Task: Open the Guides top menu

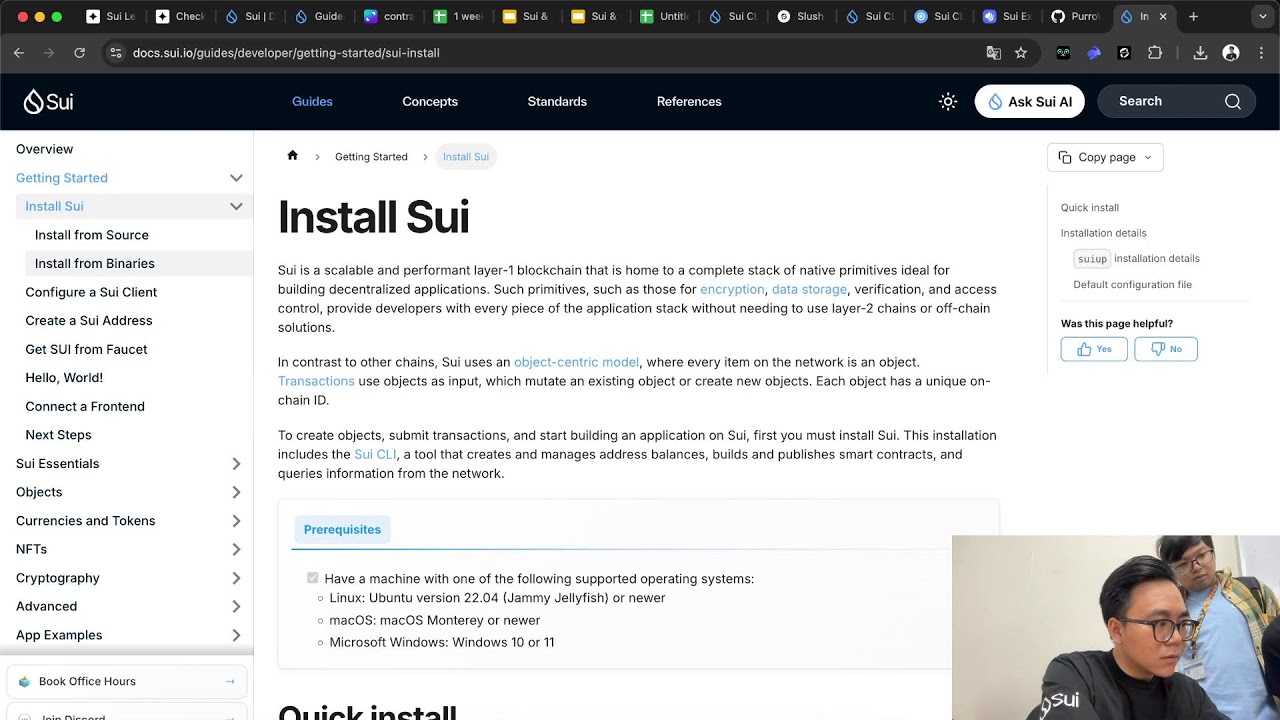Action: pyautogui.click(x=312, y=101)
